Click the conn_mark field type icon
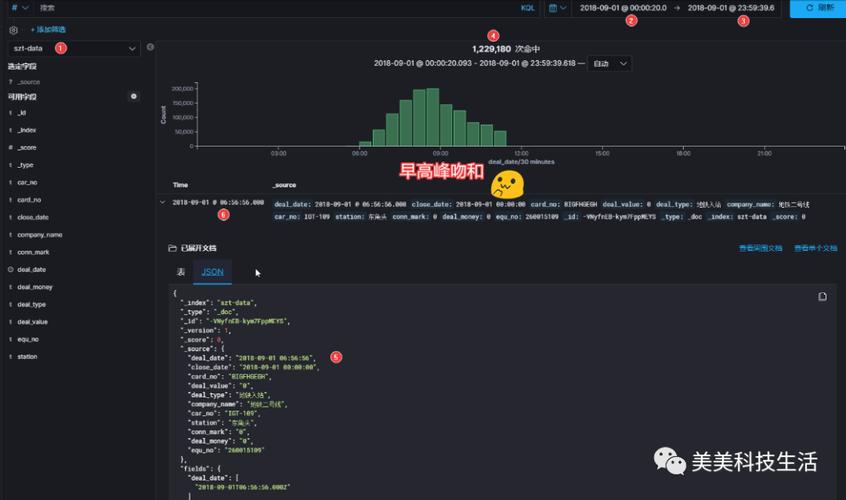The width and height of the screenshot is (846, 500). click(x=10, y=252)
